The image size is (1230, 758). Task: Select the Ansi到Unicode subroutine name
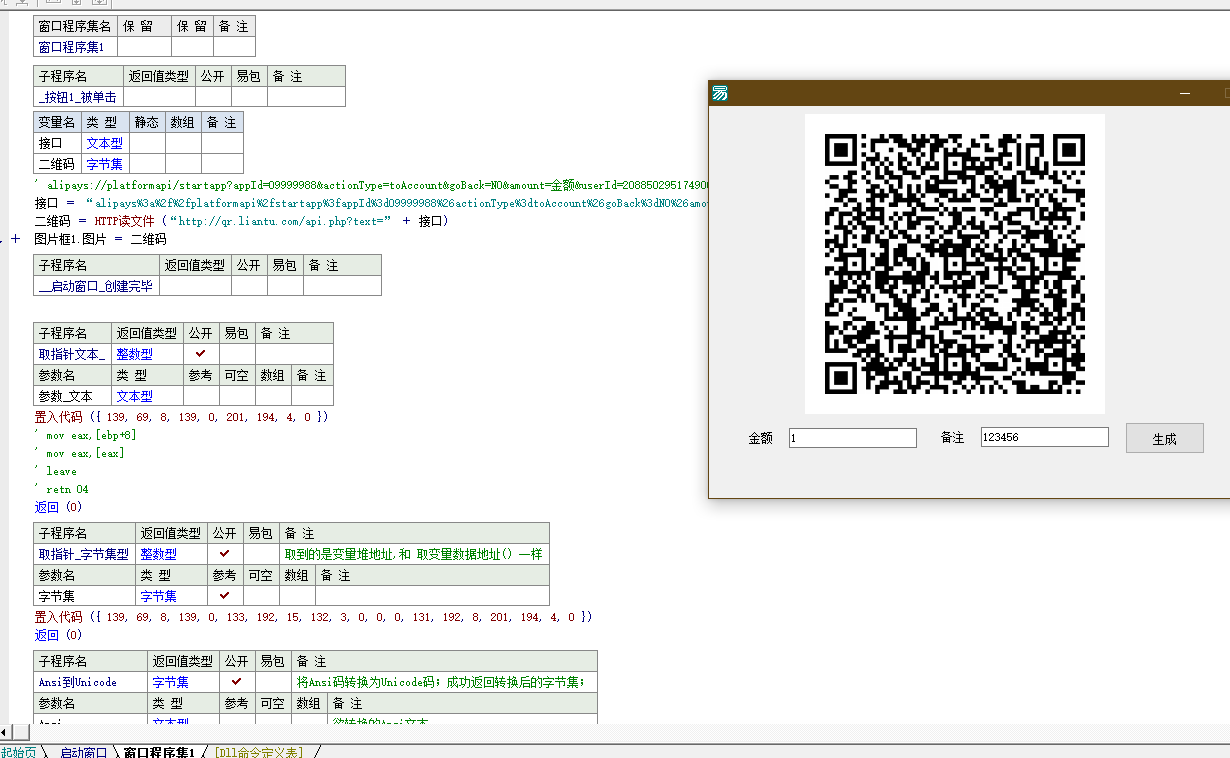click(90, 682)
